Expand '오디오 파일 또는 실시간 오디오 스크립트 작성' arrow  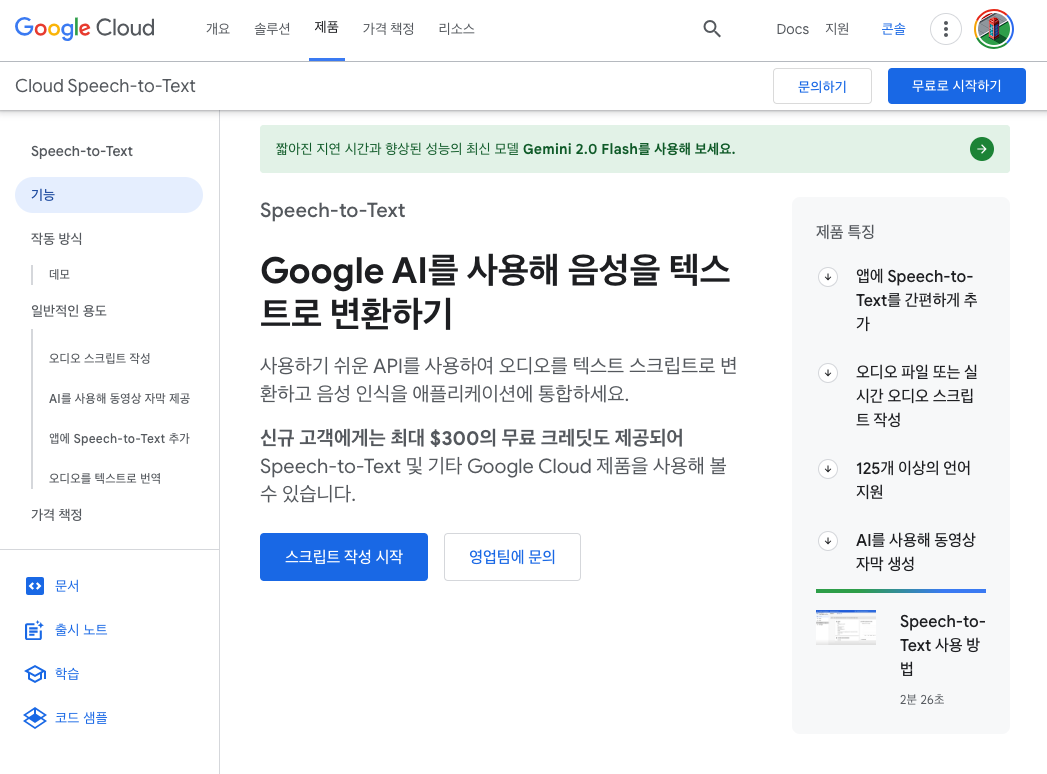pos(828,373)
